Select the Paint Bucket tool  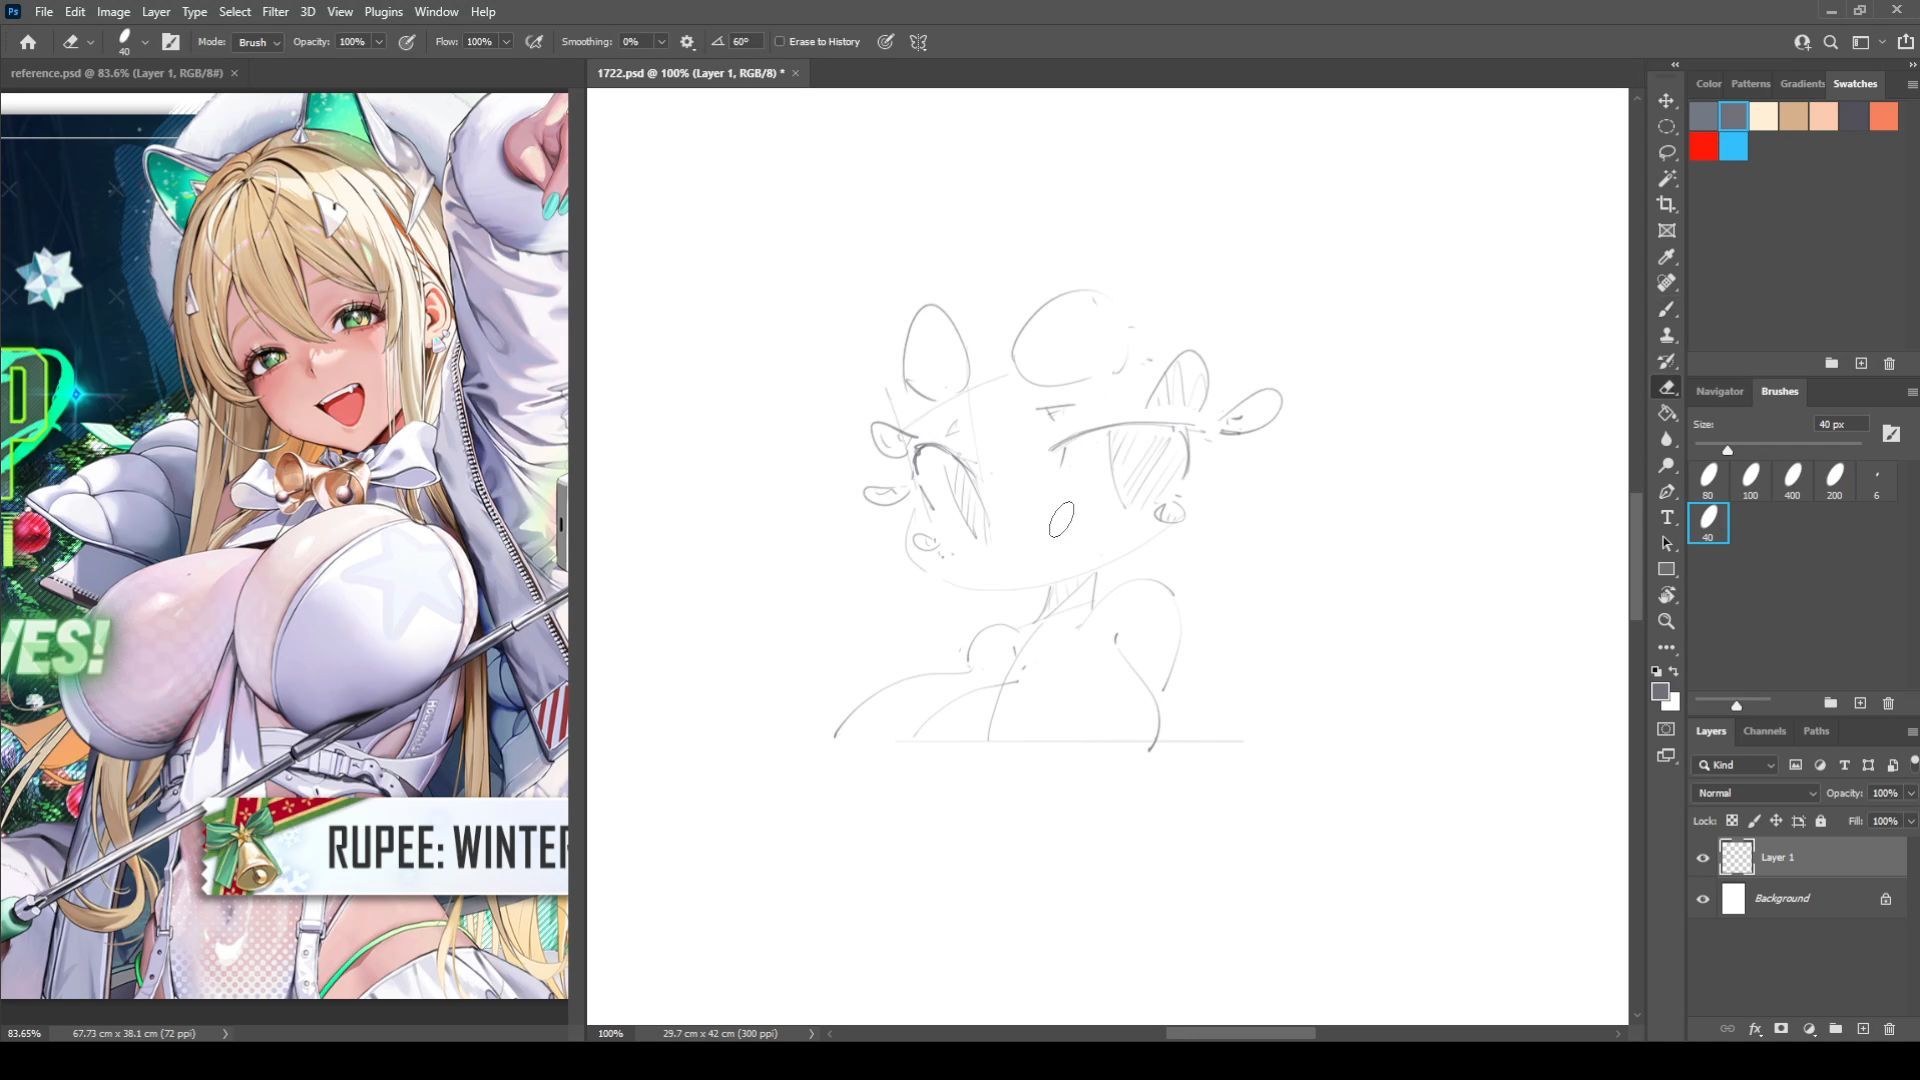tap(1666, 413)
